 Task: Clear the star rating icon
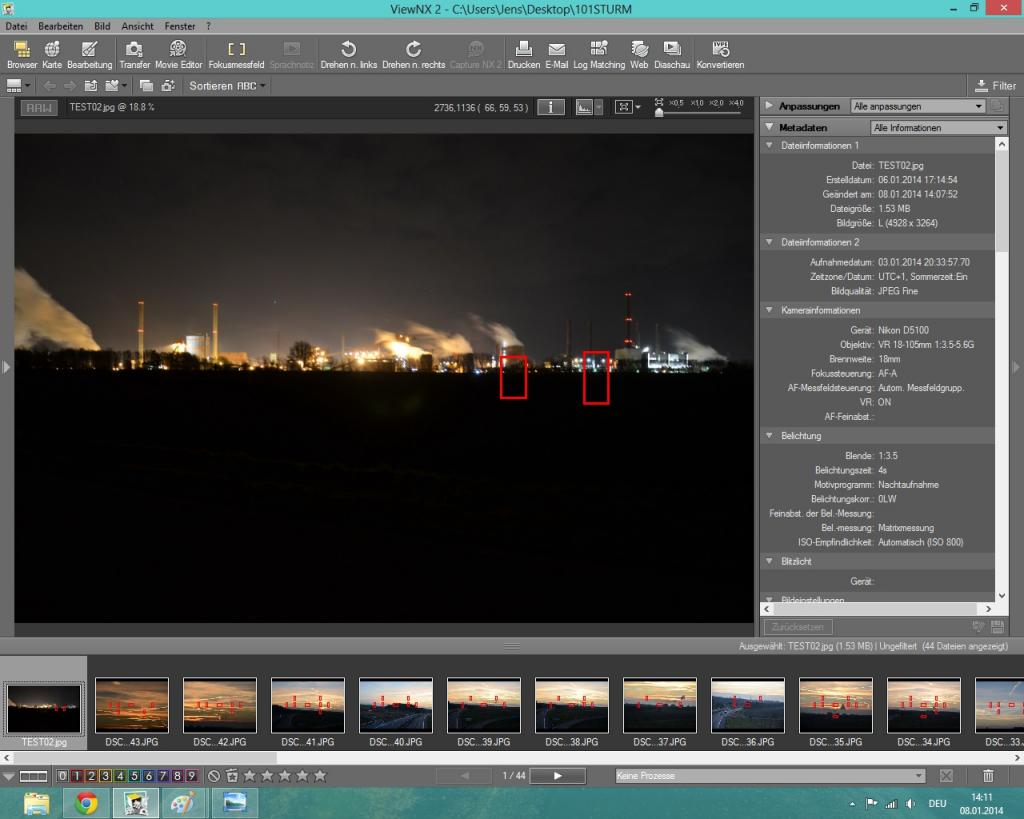tap(214, 776)
